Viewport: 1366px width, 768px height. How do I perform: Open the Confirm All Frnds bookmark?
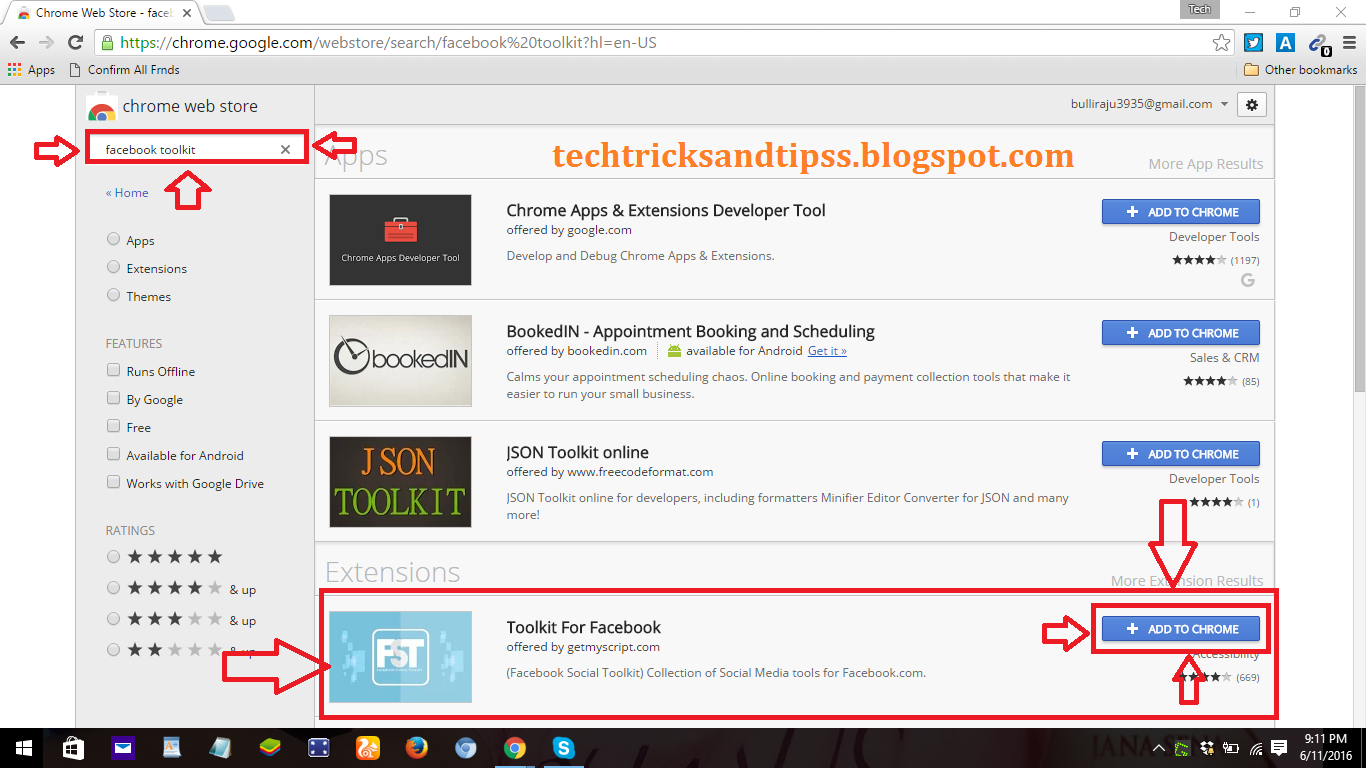(125, 70)
